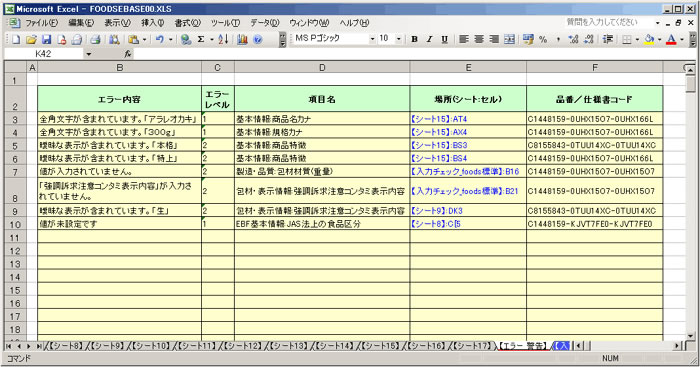The height and width of the screenshot is (367, 700).
Task: Open the font size dropdown
Action: click(399, 39)
